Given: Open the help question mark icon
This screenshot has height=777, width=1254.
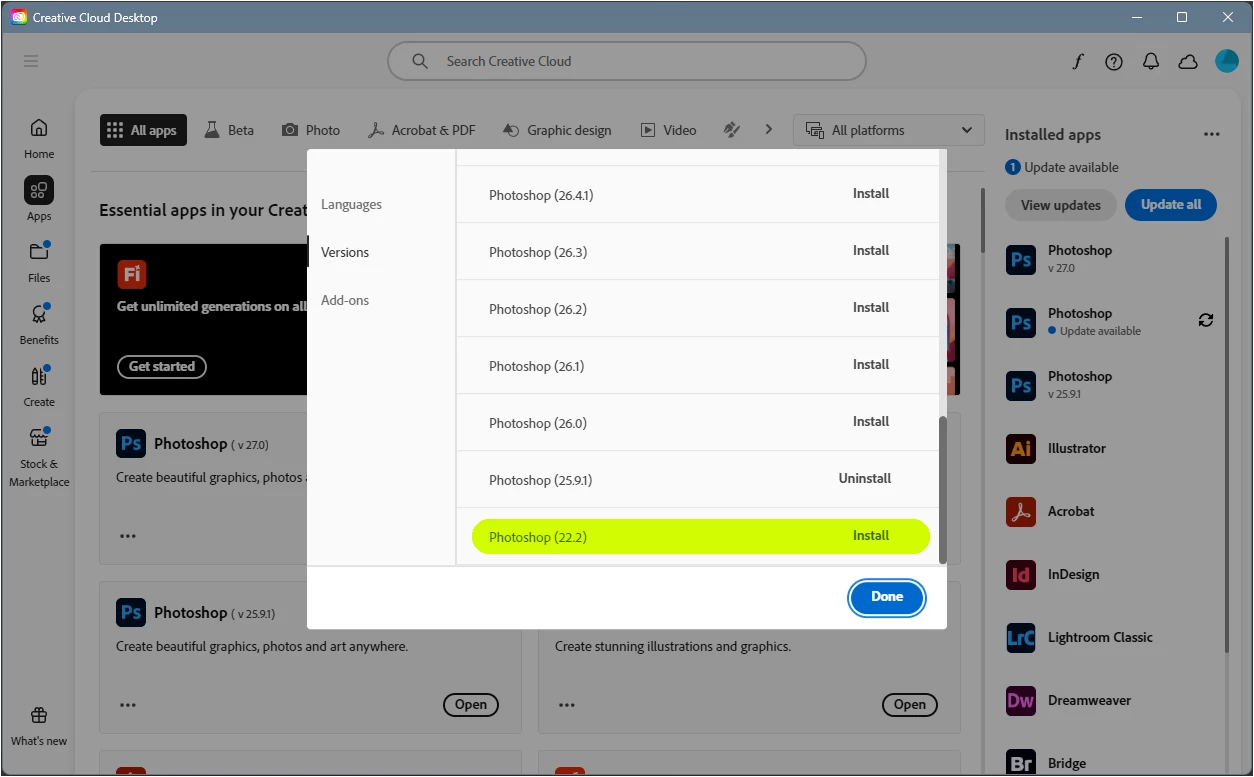Looking at the screenshot, I should coord(1114,61).
